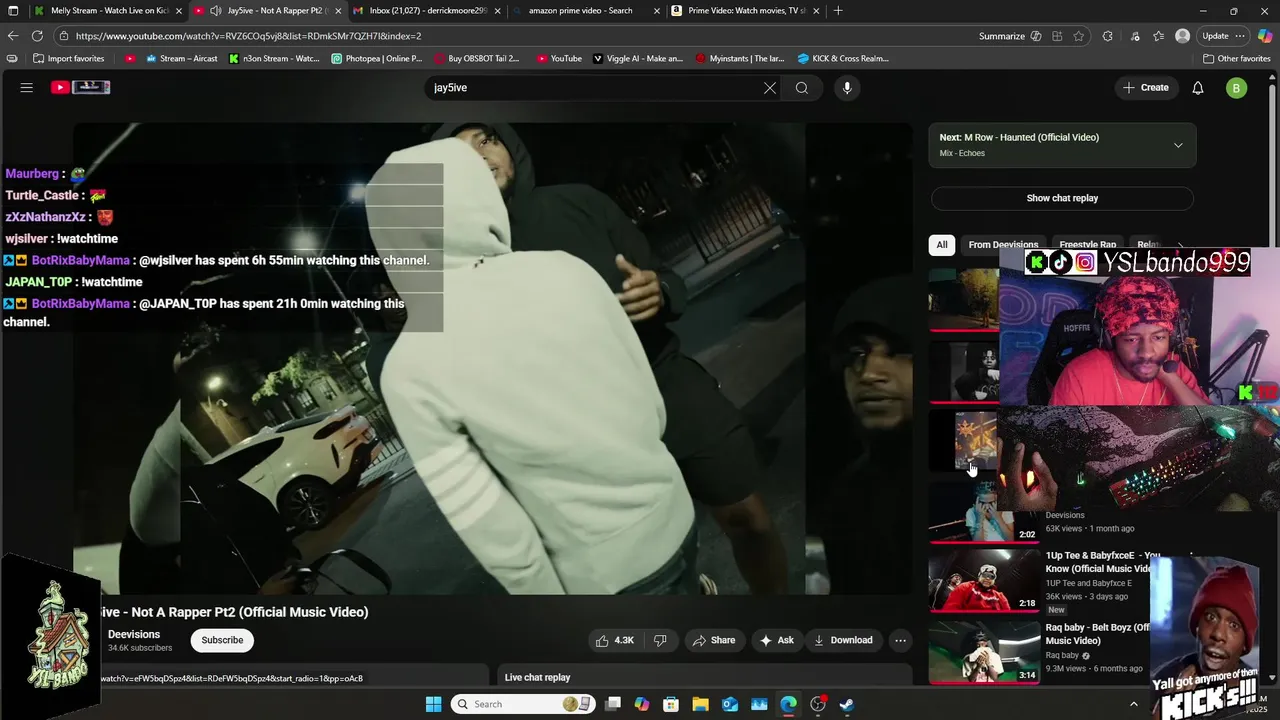The height and width of the screenshot is (720, 1280).
Task: Open the Raq baby Belt Boyz thumbnail
Action: [985, 651]
